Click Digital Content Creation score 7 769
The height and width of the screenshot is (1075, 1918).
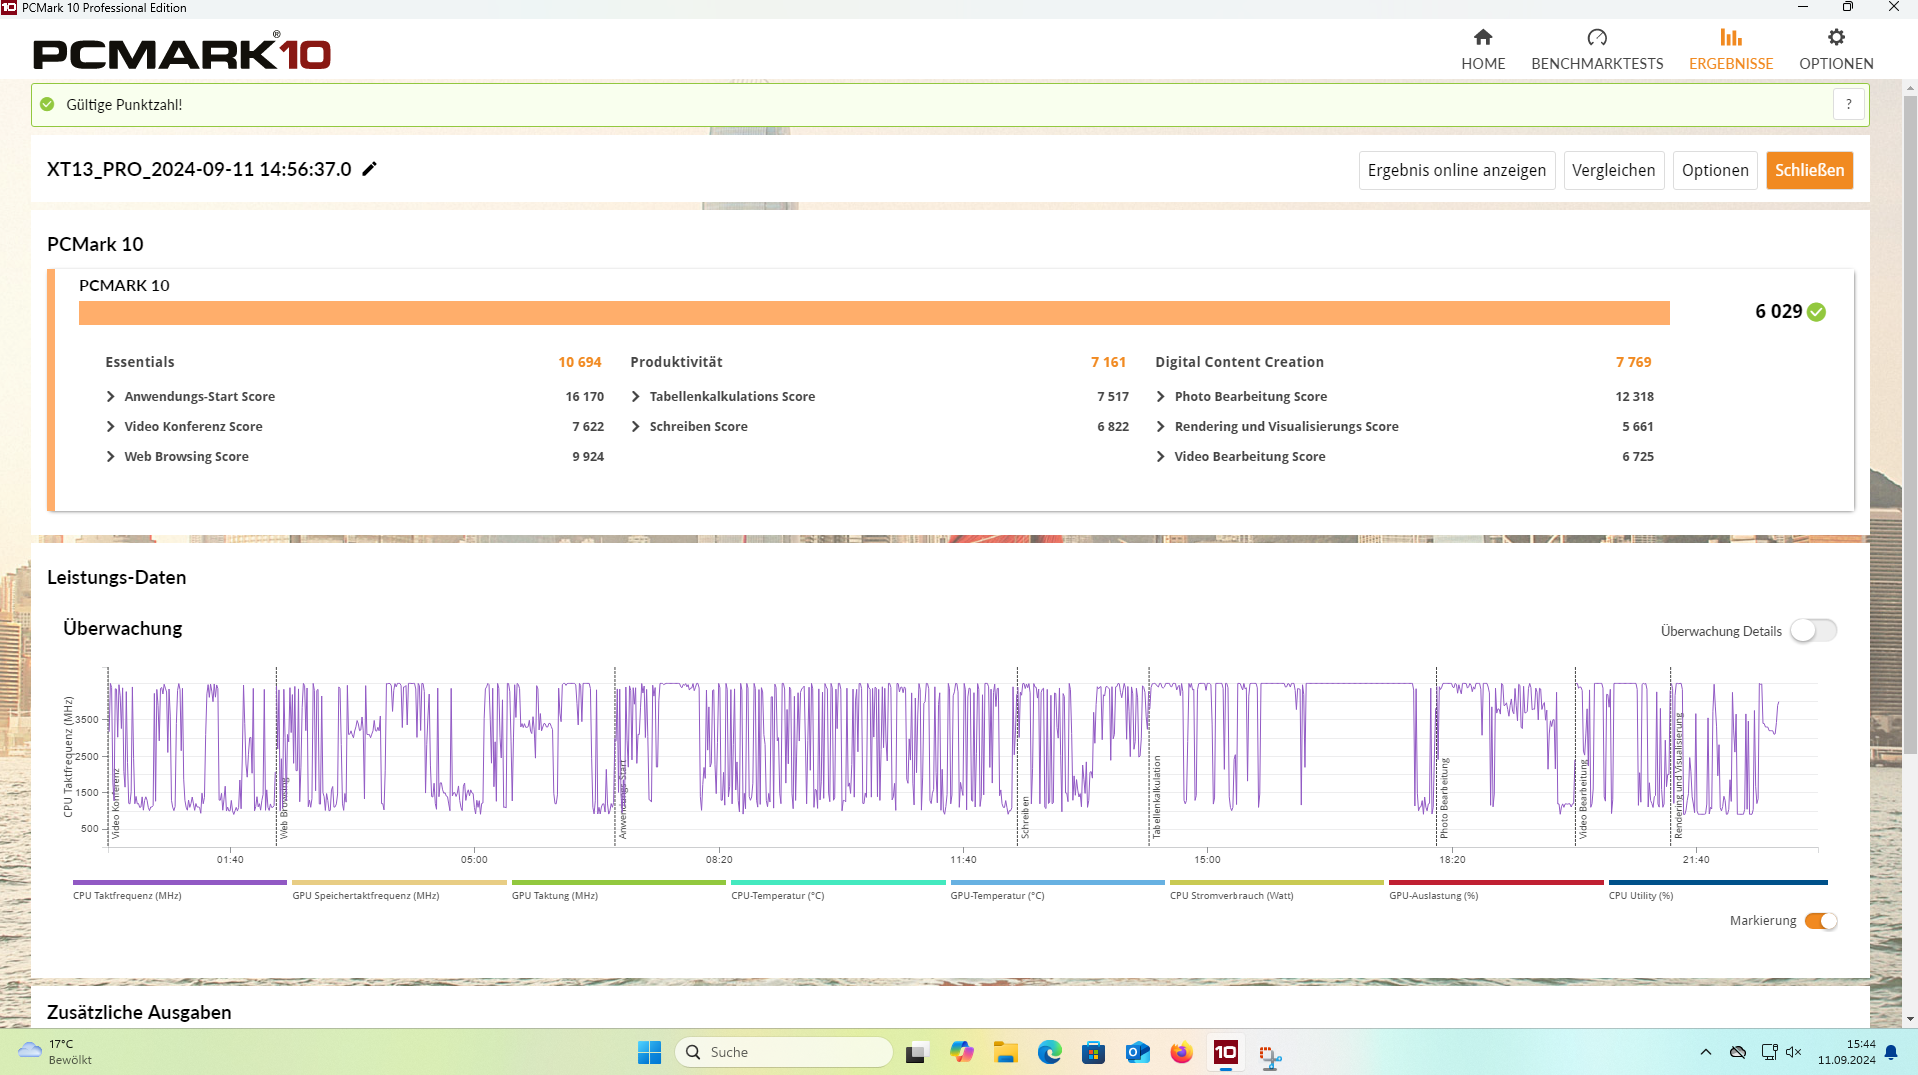[x=1633, y=362]
